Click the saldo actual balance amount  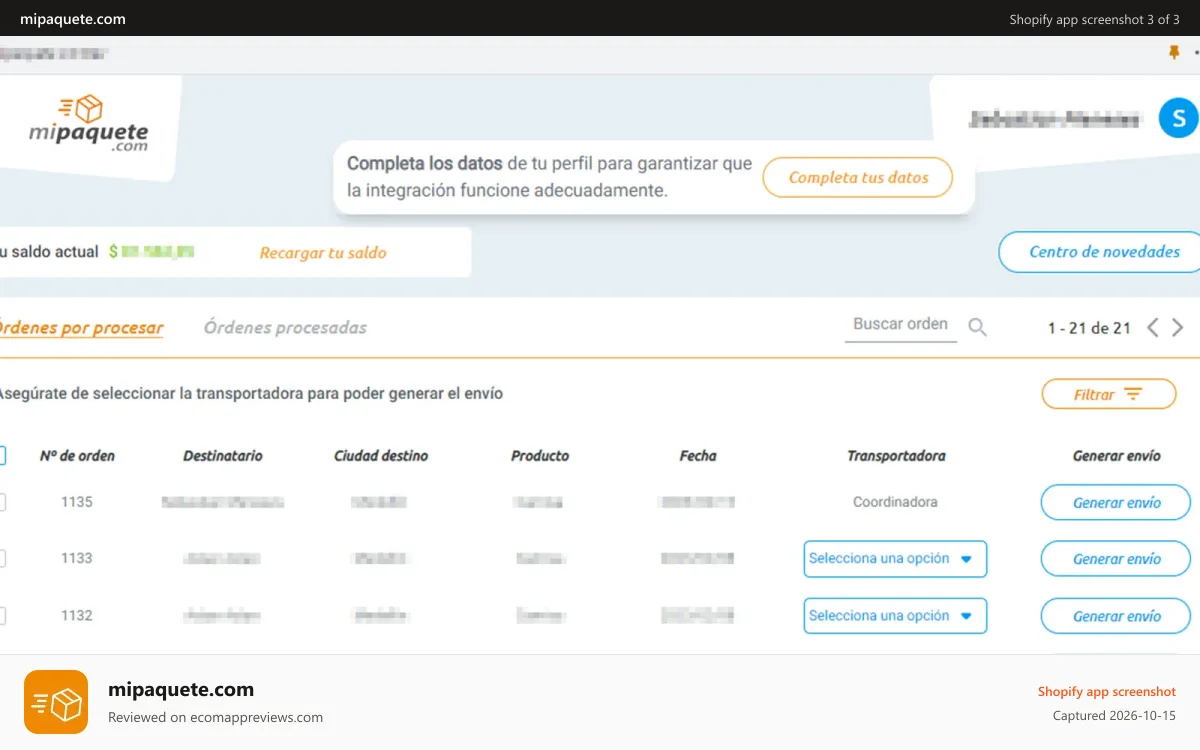(152, 252)
